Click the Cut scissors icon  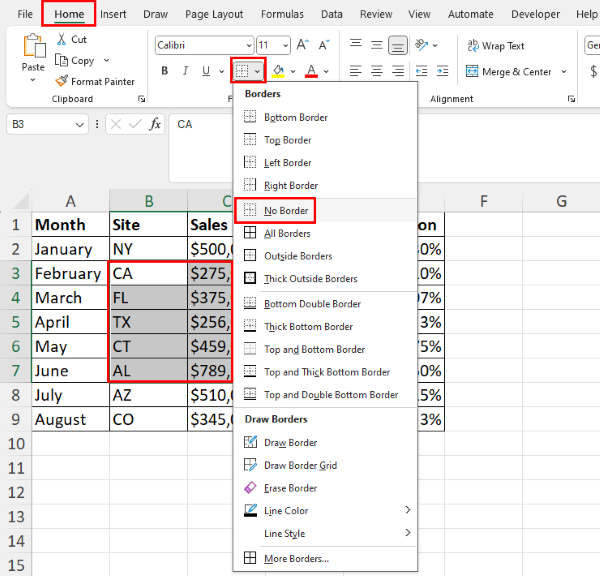tap(63, 39)
